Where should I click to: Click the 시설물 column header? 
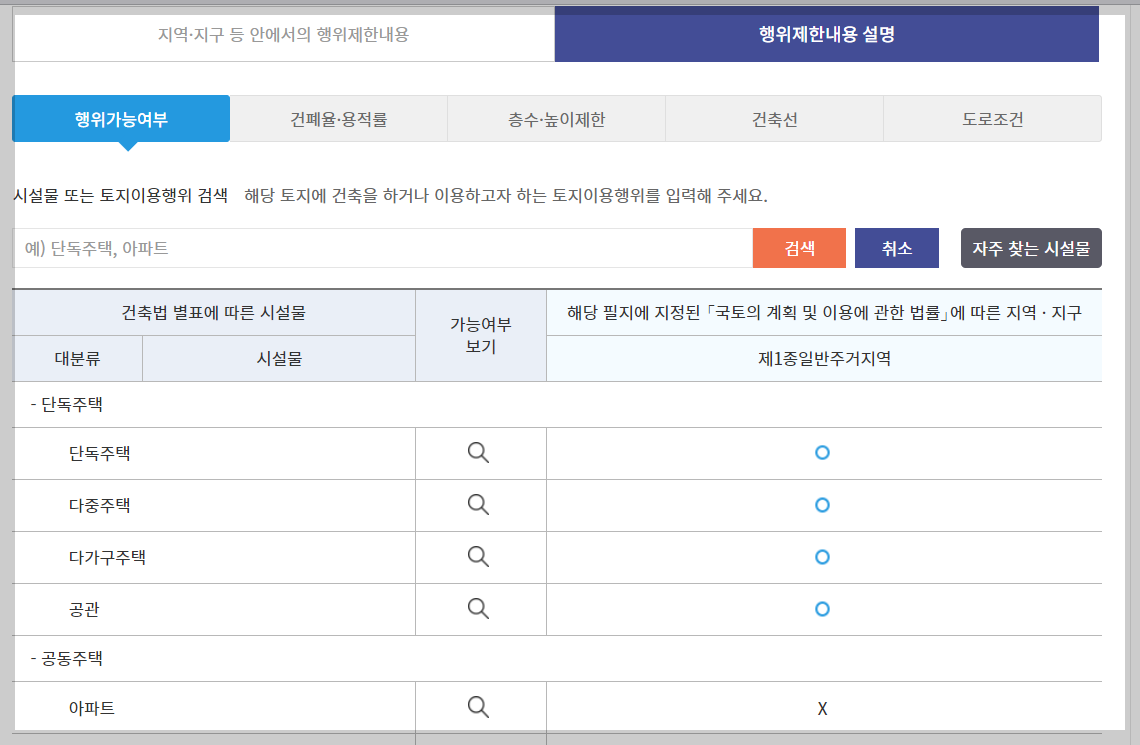pos(279,358)
